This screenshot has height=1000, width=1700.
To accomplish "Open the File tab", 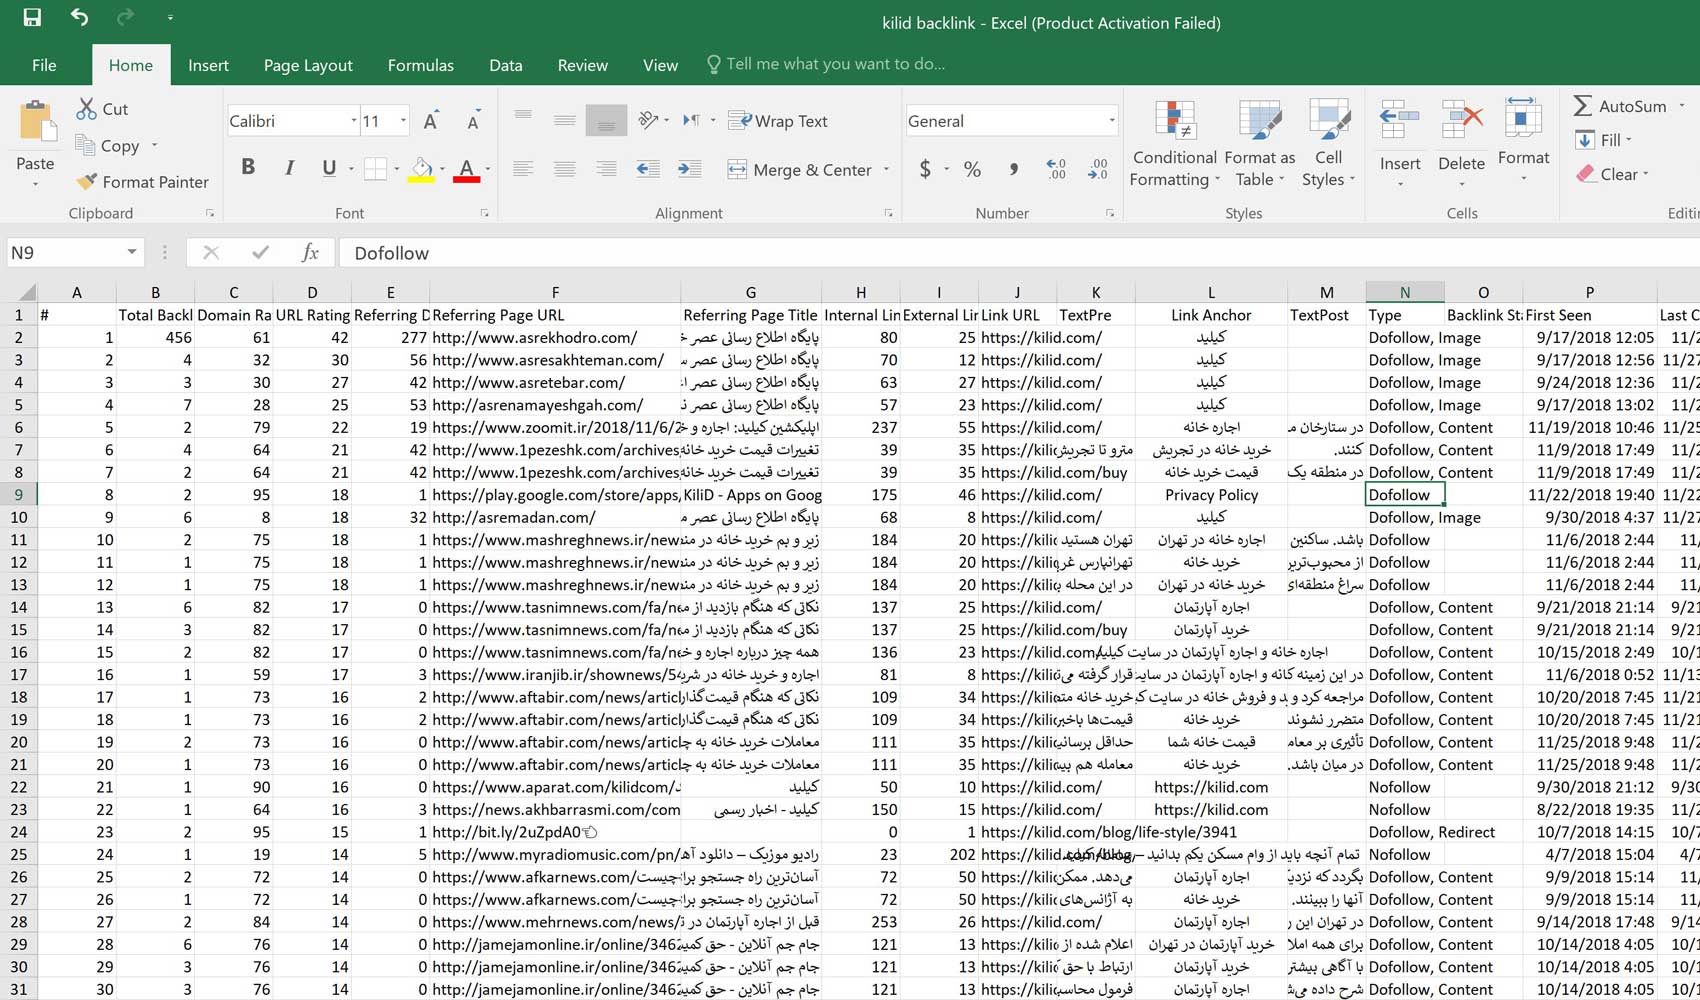I will (44, 65).
